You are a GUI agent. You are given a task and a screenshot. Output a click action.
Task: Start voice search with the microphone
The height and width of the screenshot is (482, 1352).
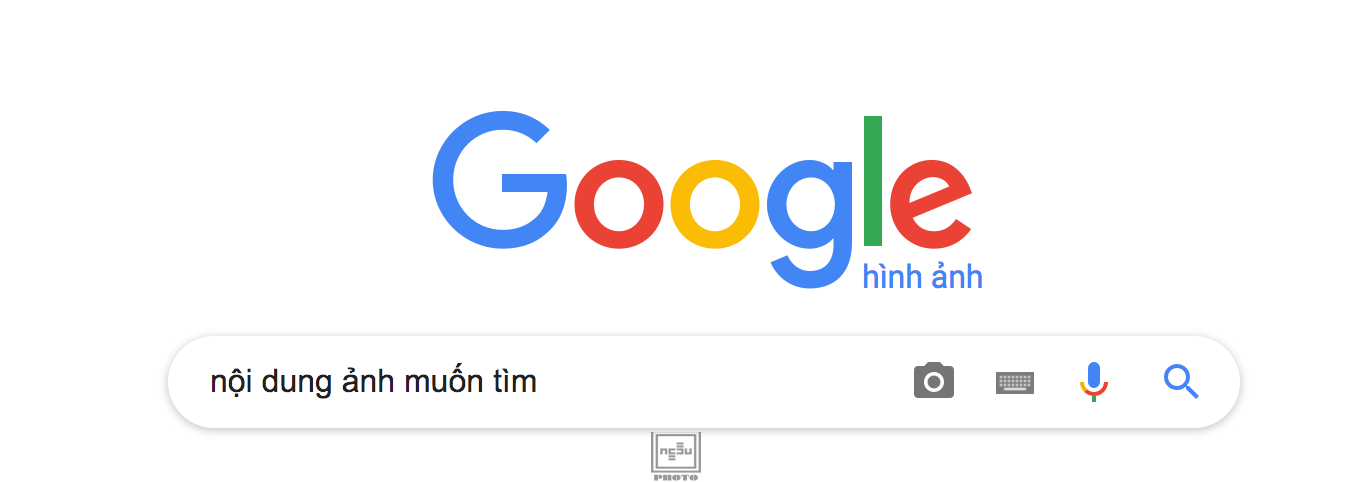[x=1094, y=382]
